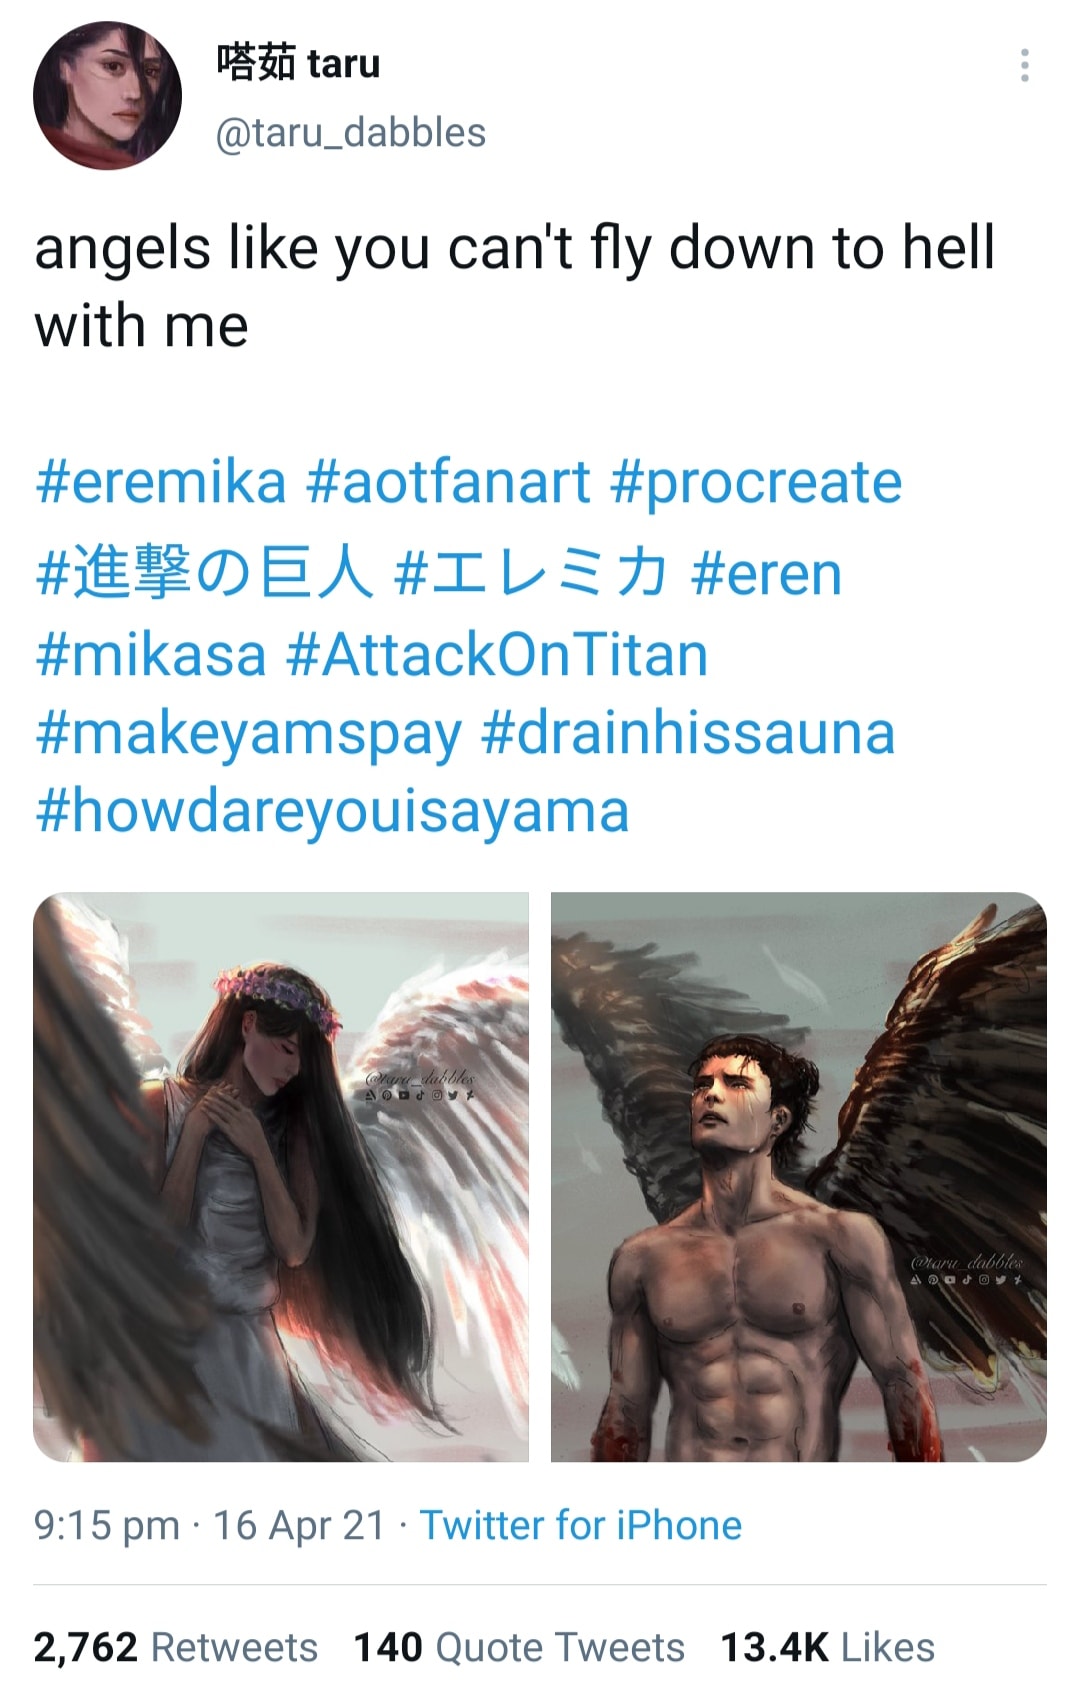Open the @taru_dabbles handle link
The width and height of the screenshot is (1080, 1692).
[350, 133]
